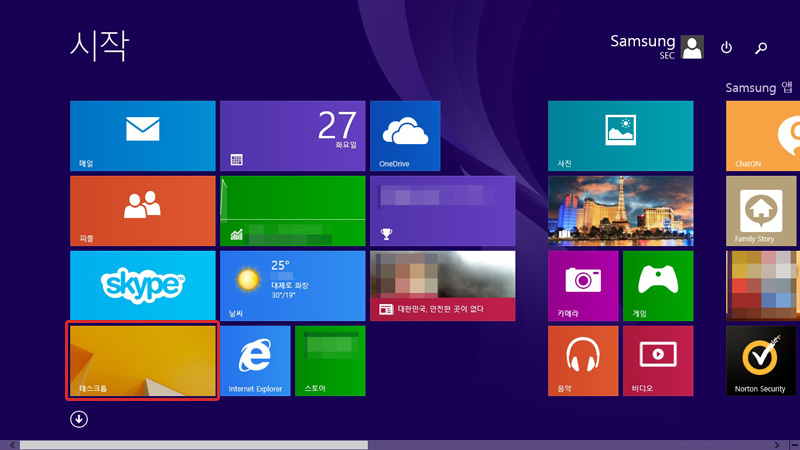Open the Music headphones tile

click(583, 361)
